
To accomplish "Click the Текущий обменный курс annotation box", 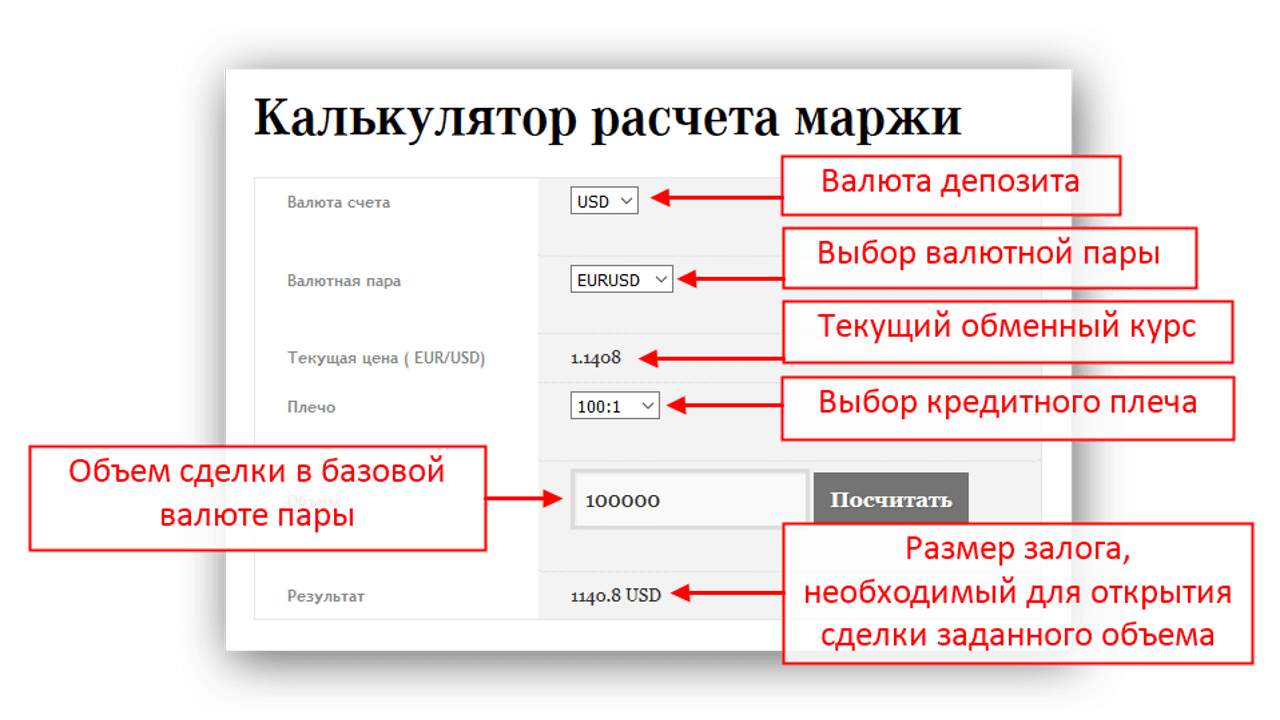I will (1007, 331).
